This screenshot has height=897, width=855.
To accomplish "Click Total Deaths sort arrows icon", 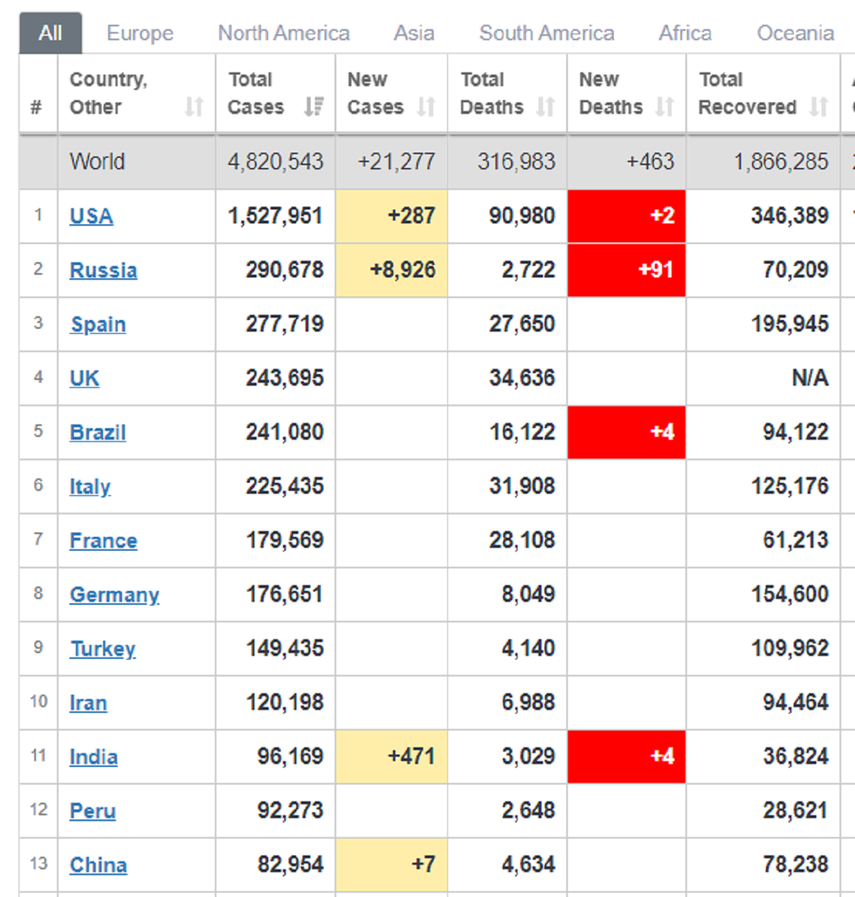I will [546, 107].
